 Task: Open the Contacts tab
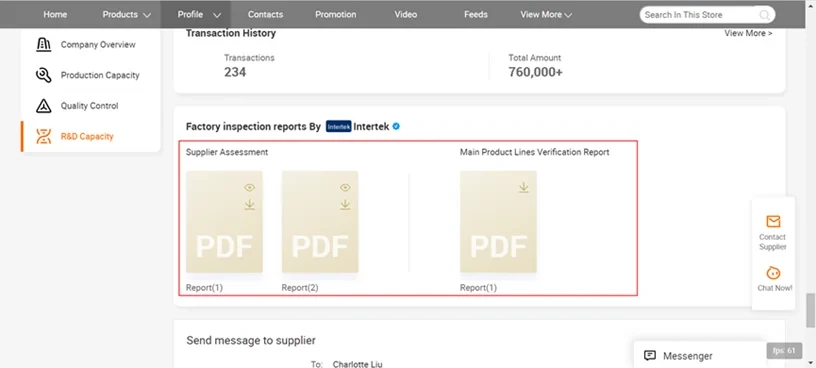265,15
